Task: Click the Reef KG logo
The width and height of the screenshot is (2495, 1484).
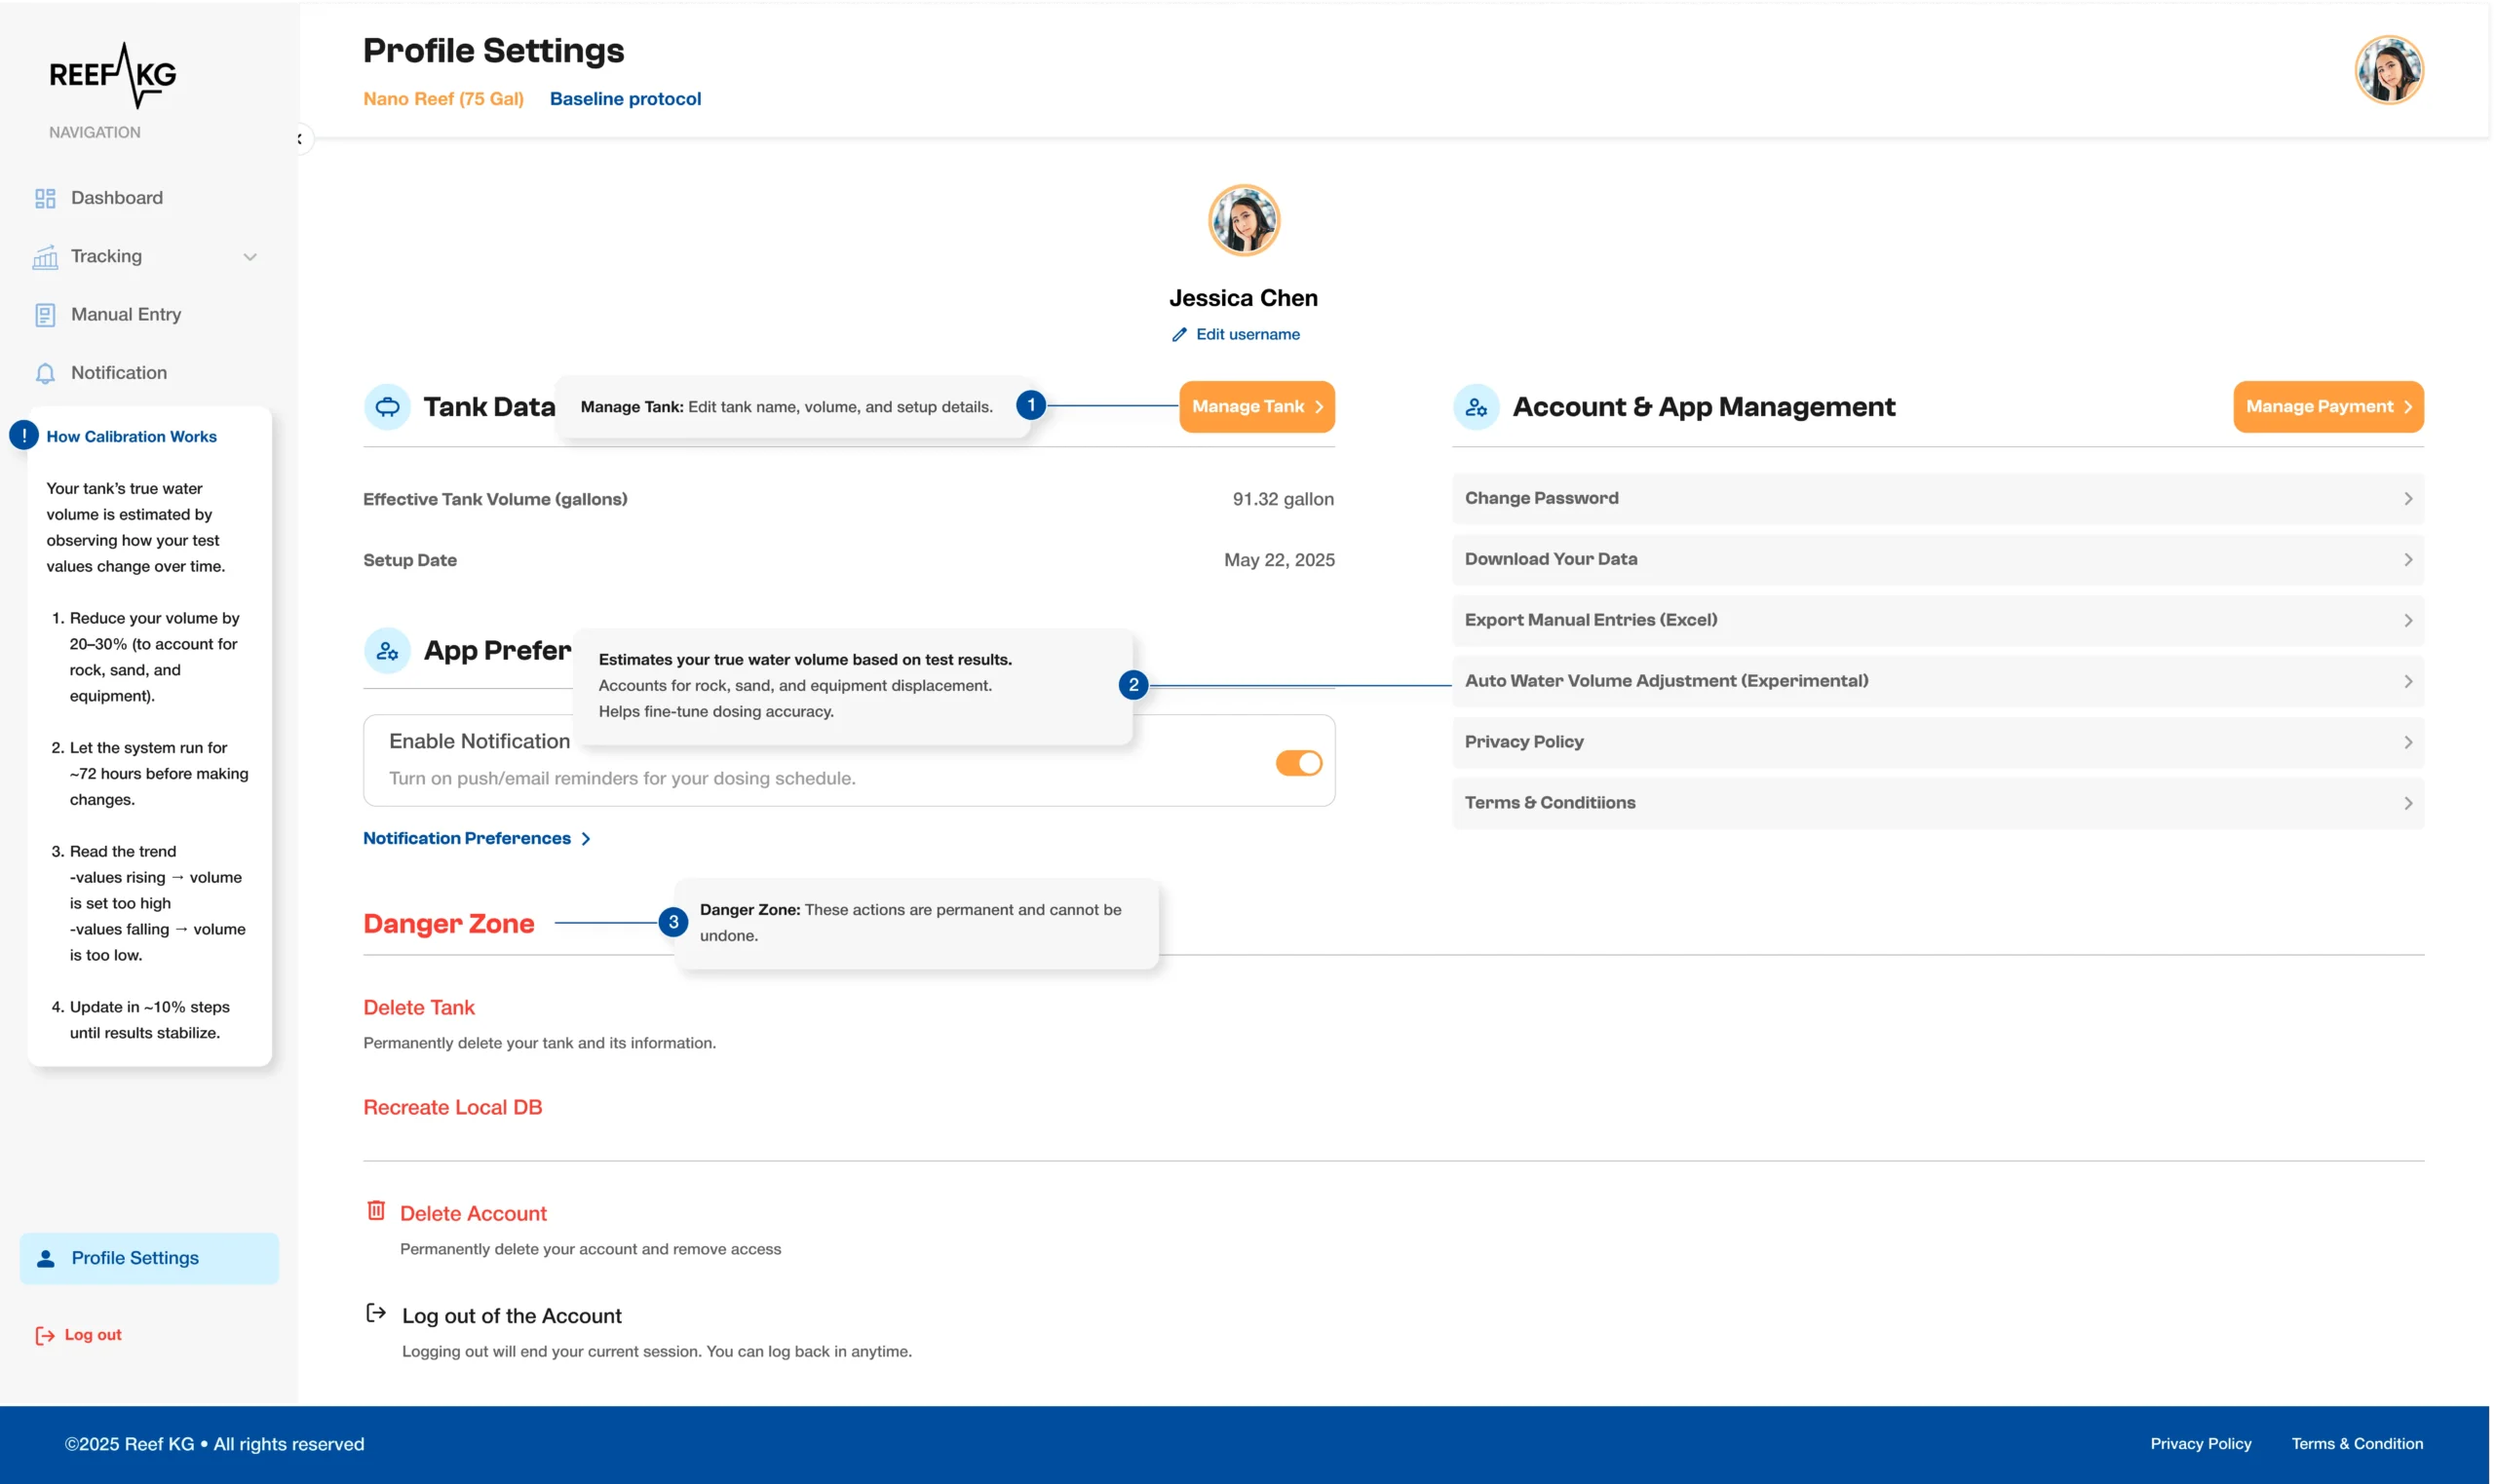Action: (113, 75)
